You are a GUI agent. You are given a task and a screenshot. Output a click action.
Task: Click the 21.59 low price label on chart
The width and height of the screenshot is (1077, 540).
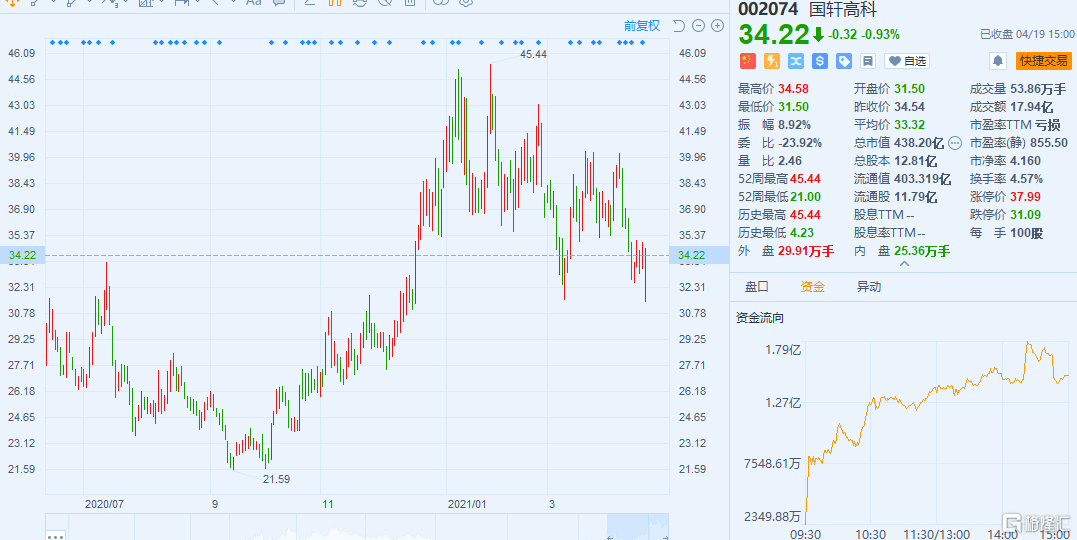(x=276, y=479)
